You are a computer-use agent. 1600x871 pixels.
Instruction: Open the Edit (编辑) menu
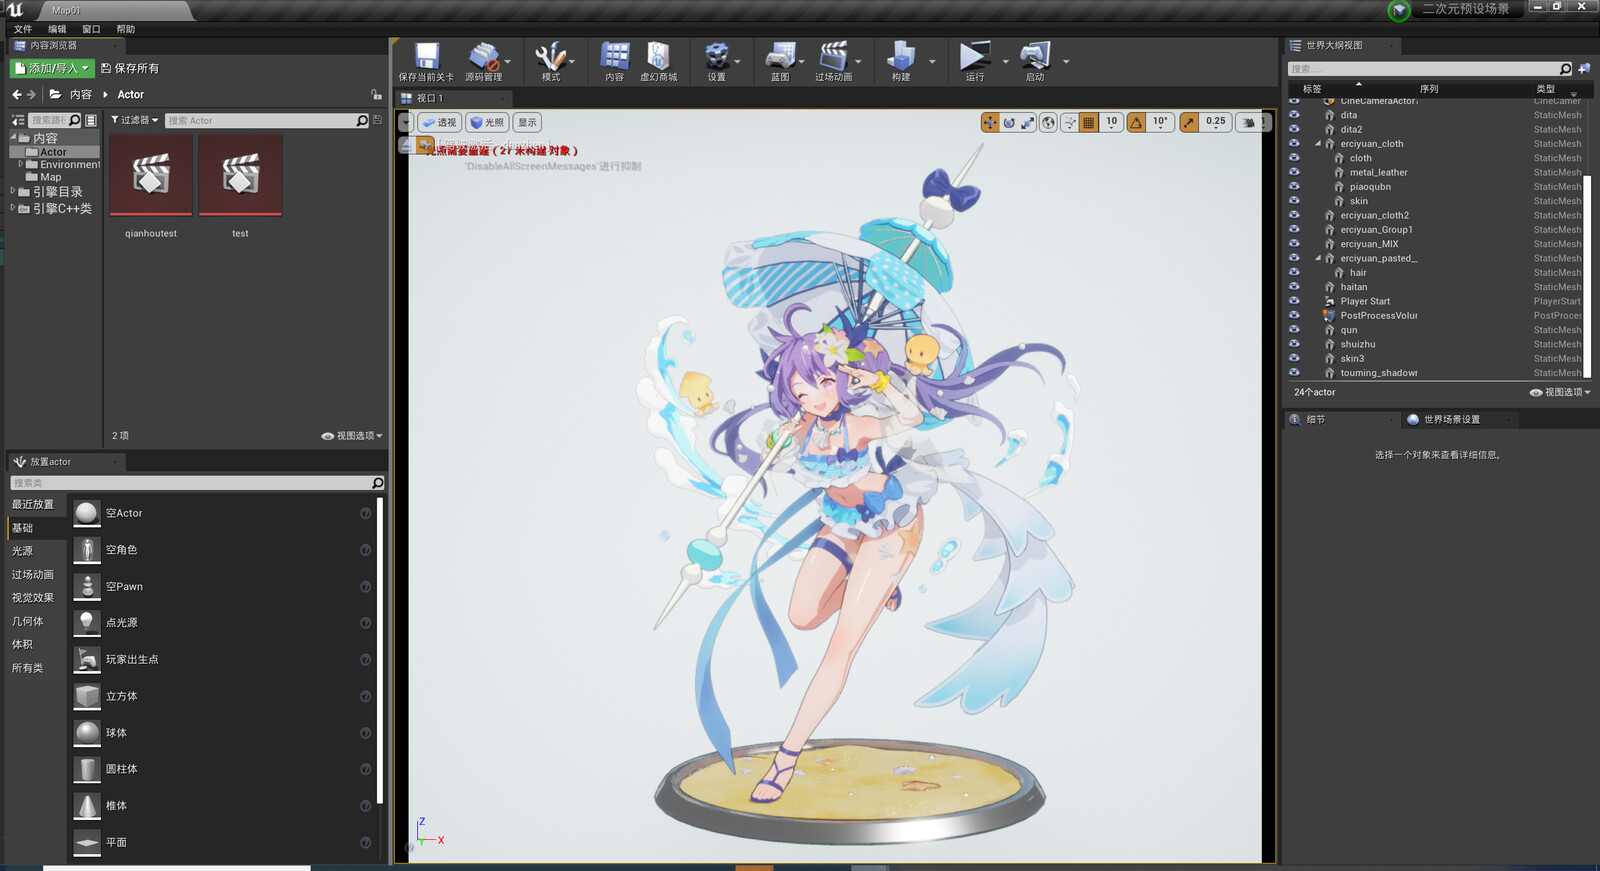pos(57,29)
